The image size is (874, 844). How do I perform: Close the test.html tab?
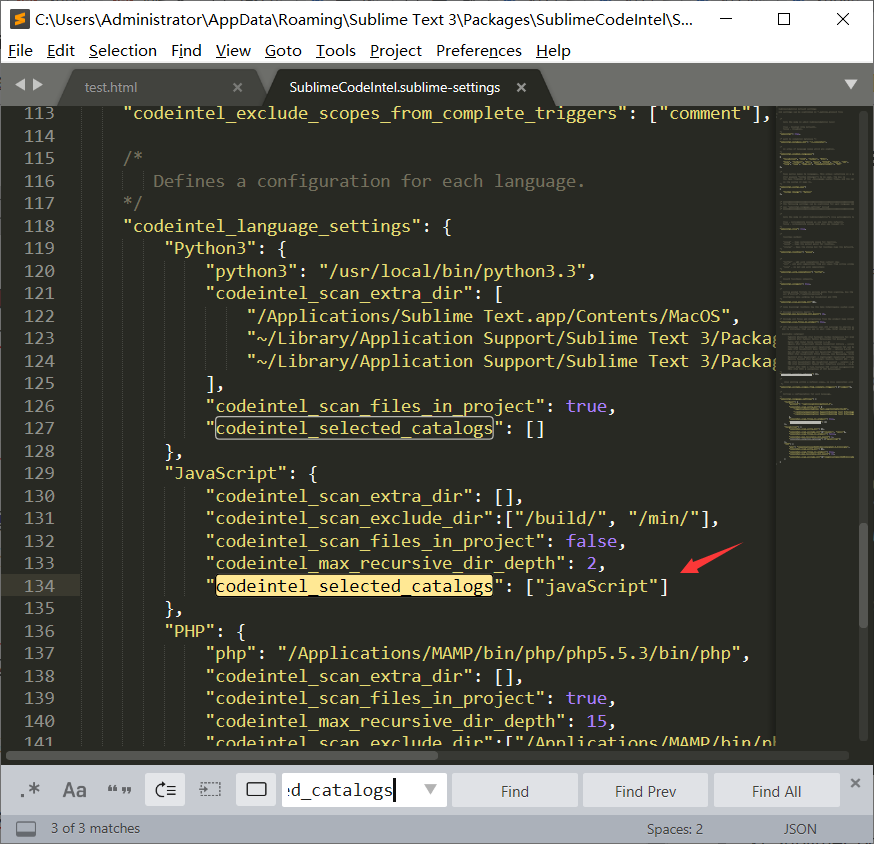237,88
